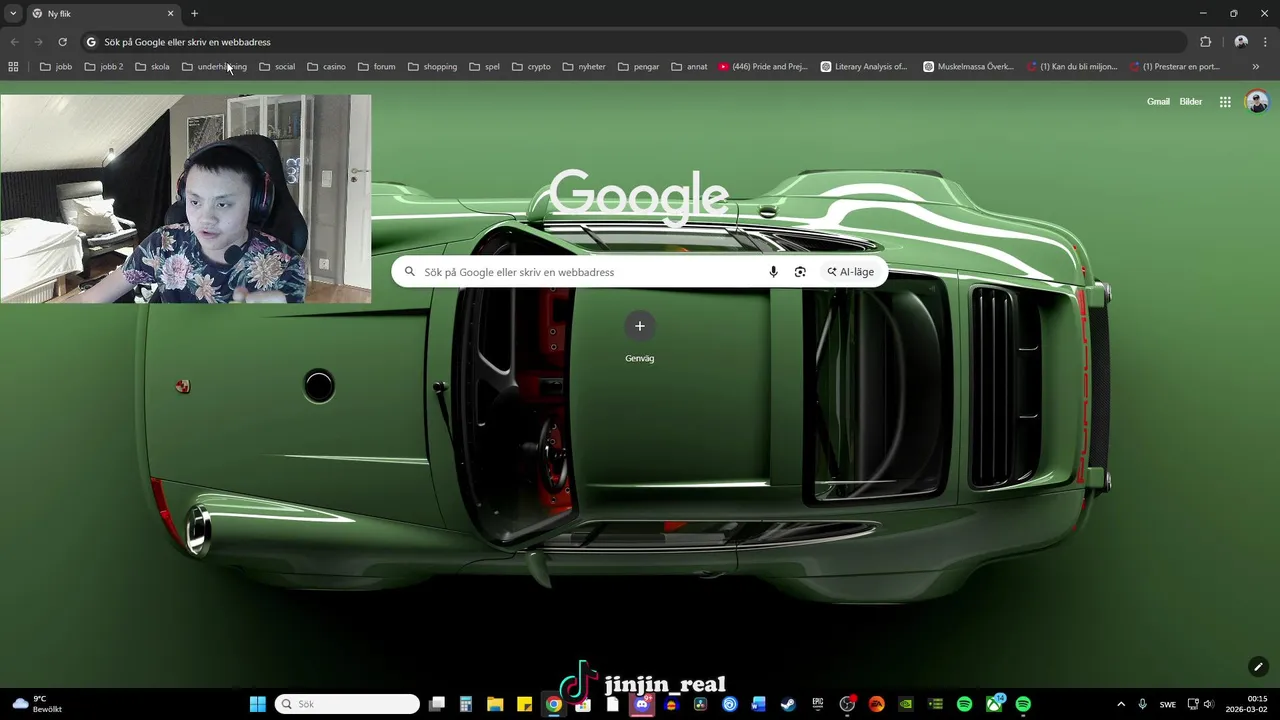This screenshot has height=720, width=1280.
Task: Expand the jobb 2 bookmark folder
Action: pos(104,67)
